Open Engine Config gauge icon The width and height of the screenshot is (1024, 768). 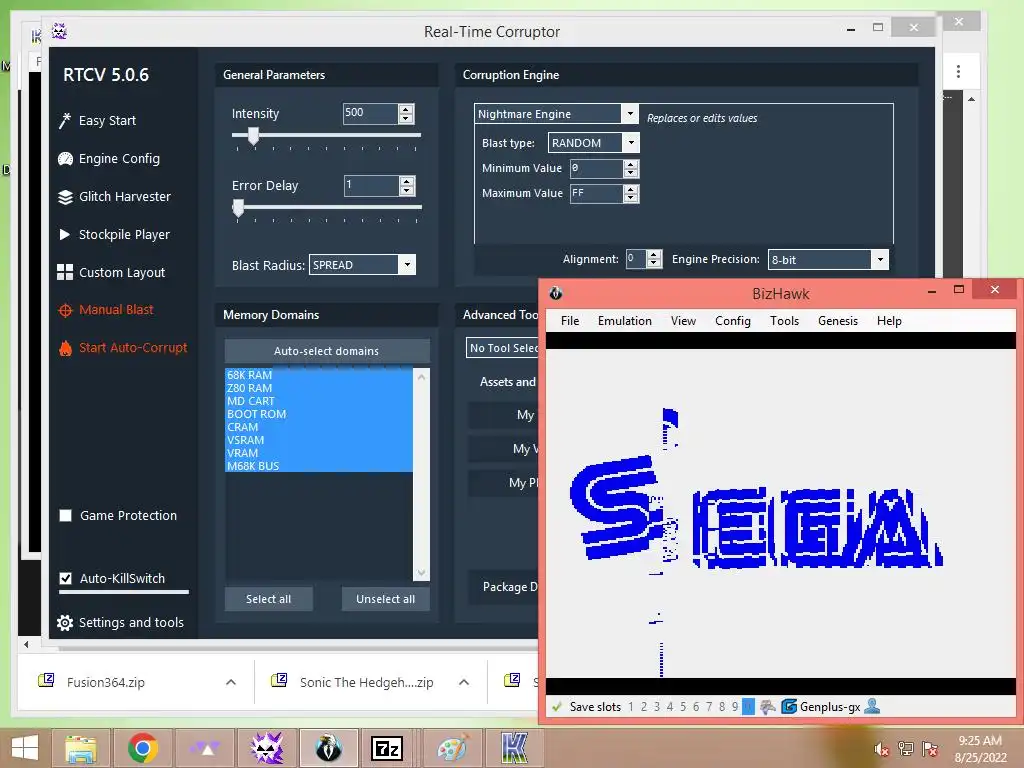coord(65,159)
